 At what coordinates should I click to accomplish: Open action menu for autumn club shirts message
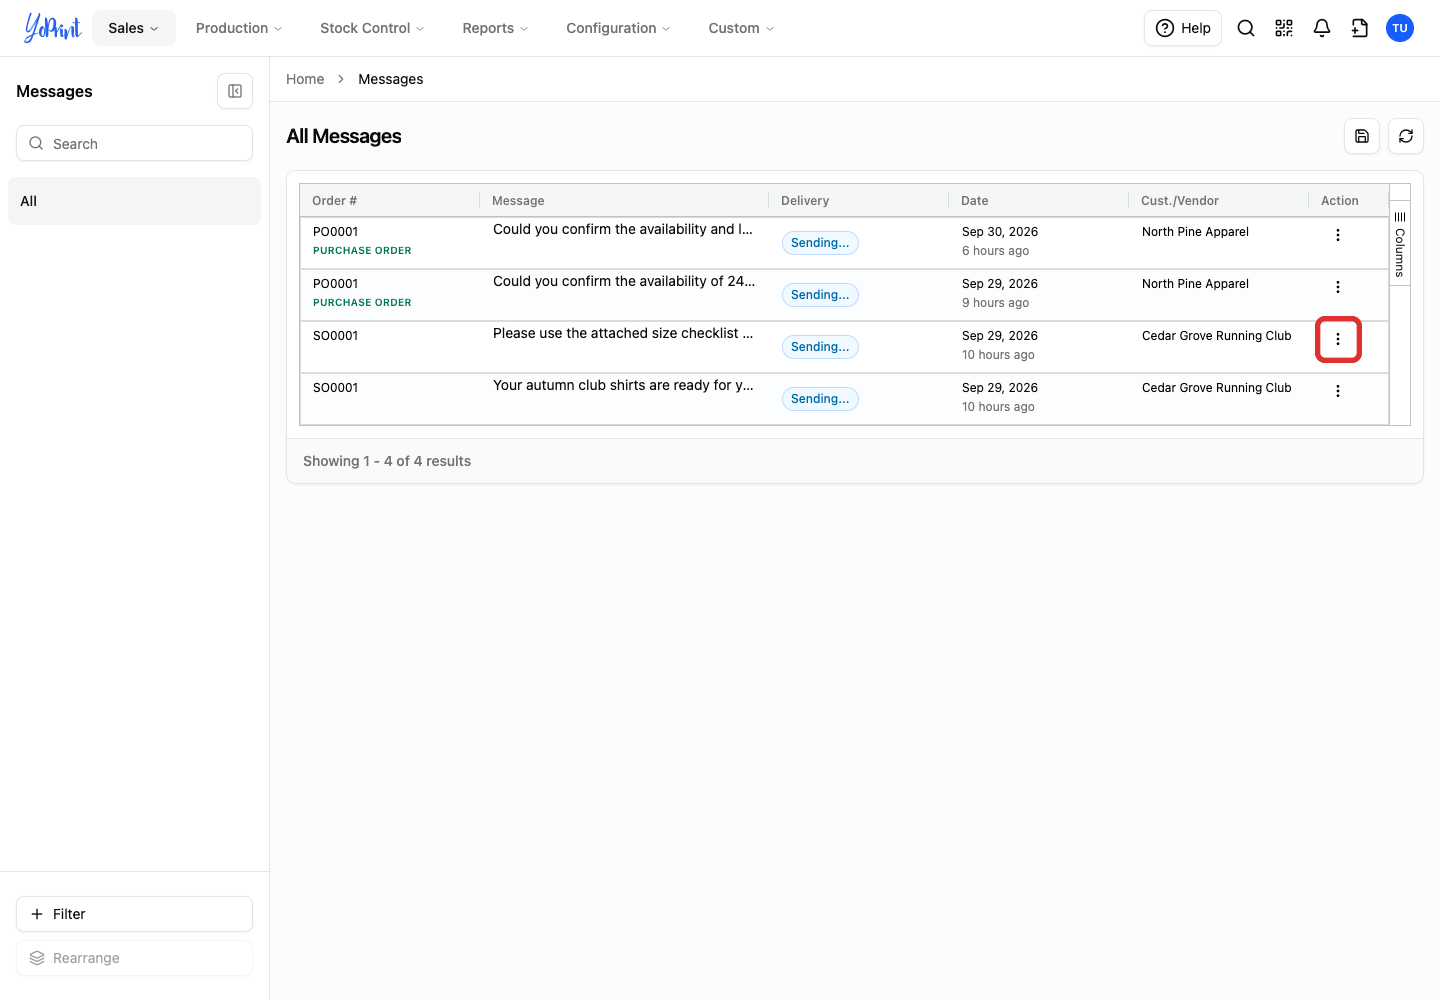[x=1338, y=391]
